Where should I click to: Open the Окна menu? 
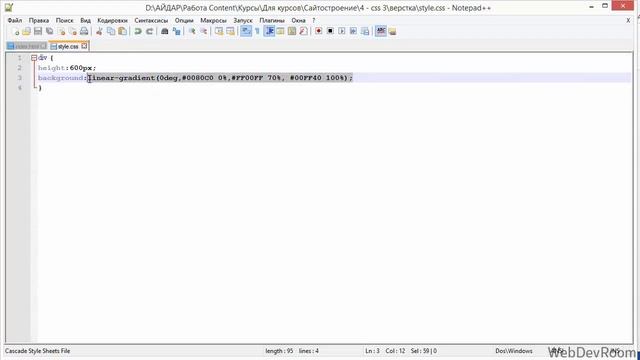[298, 20]
